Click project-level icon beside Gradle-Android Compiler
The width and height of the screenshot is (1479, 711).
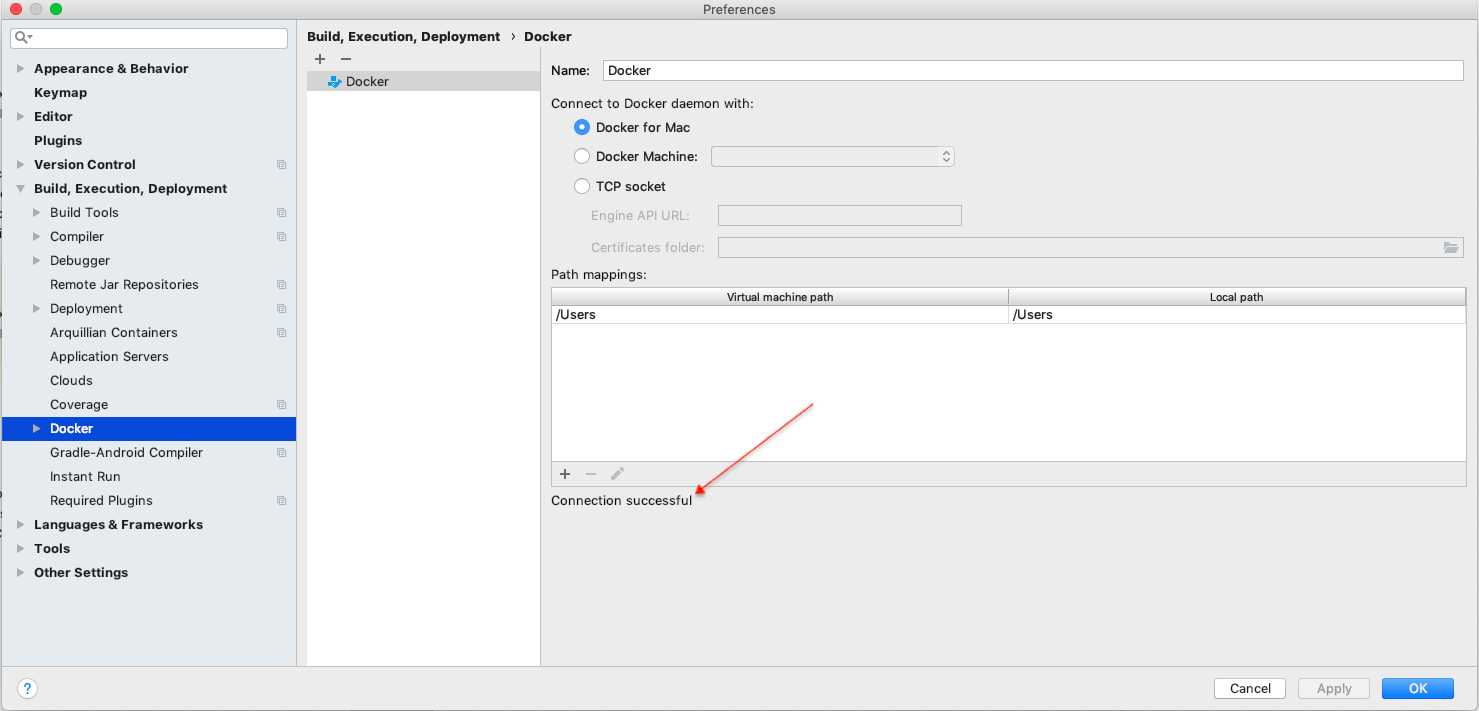282,452
